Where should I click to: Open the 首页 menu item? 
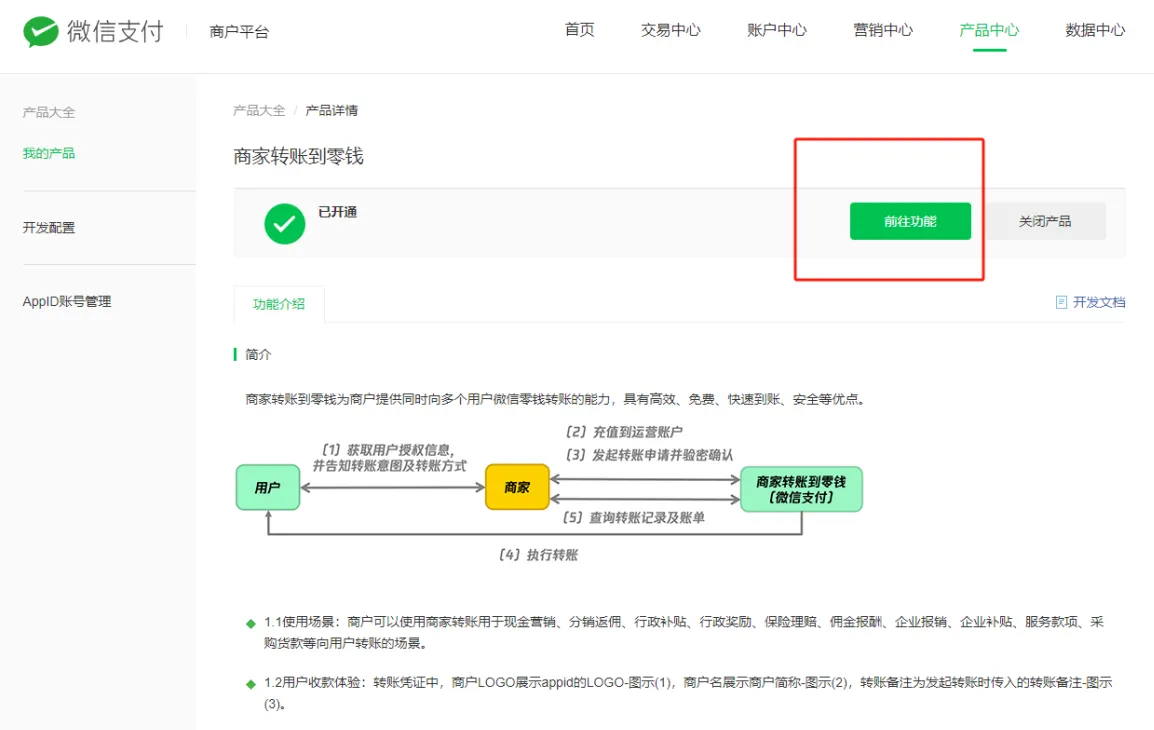coord(579,30)
